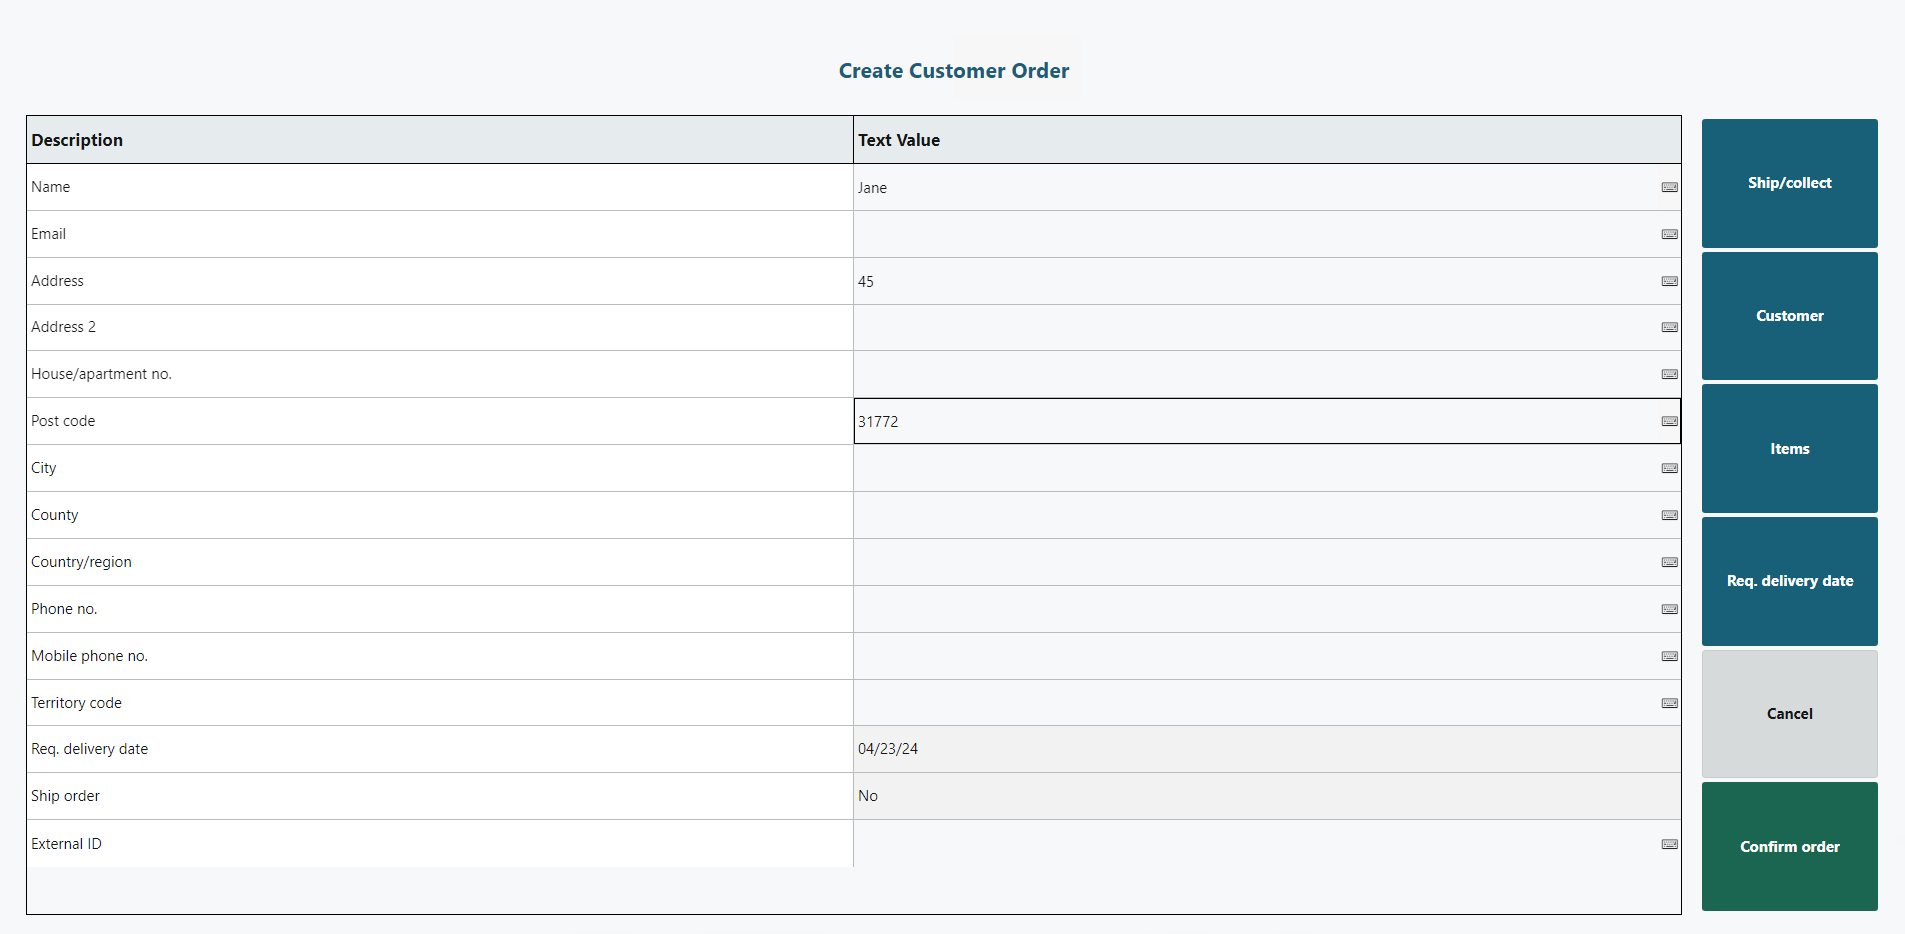1905x934 pixels.
Task: Open the Customer panel button
Action: [x=1789, y=316]
